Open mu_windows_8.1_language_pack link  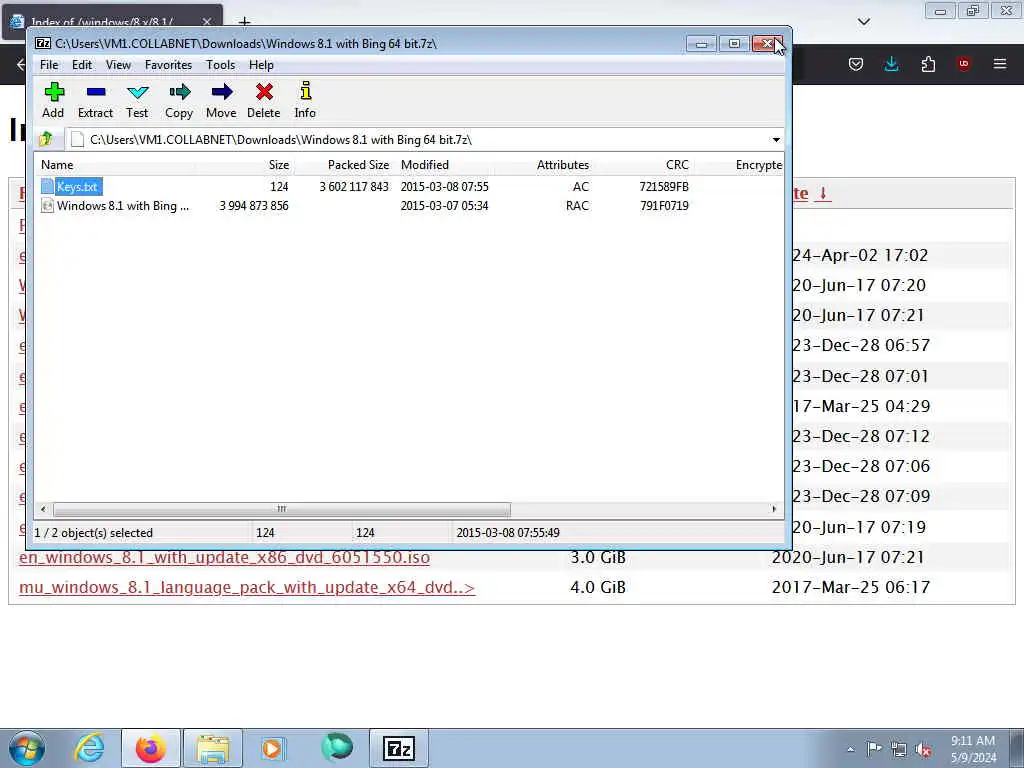click(x=247, y=587)
